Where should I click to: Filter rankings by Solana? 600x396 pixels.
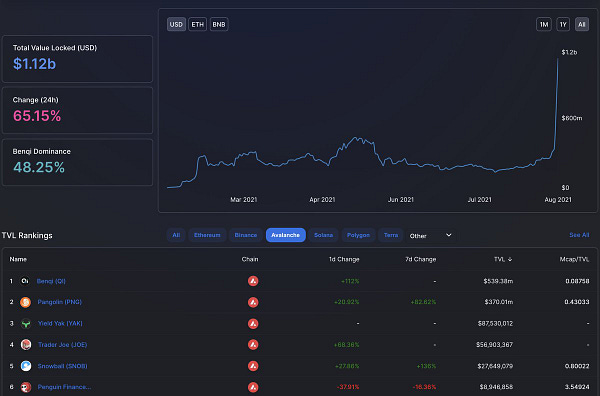(x=323, y=235)
